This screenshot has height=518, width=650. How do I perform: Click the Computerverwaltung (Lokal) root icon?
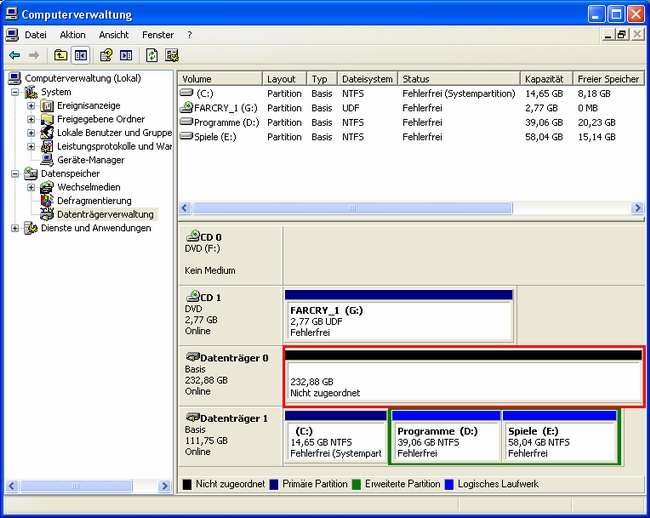point(15,78)
